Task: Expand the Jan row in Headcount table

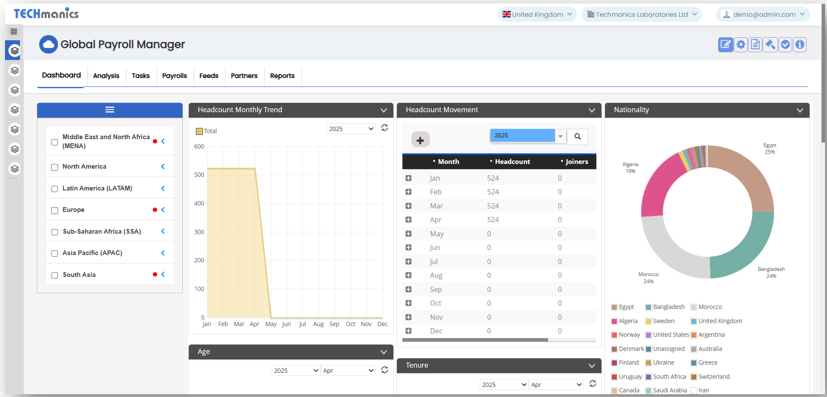Action: [x=408, y=178]
